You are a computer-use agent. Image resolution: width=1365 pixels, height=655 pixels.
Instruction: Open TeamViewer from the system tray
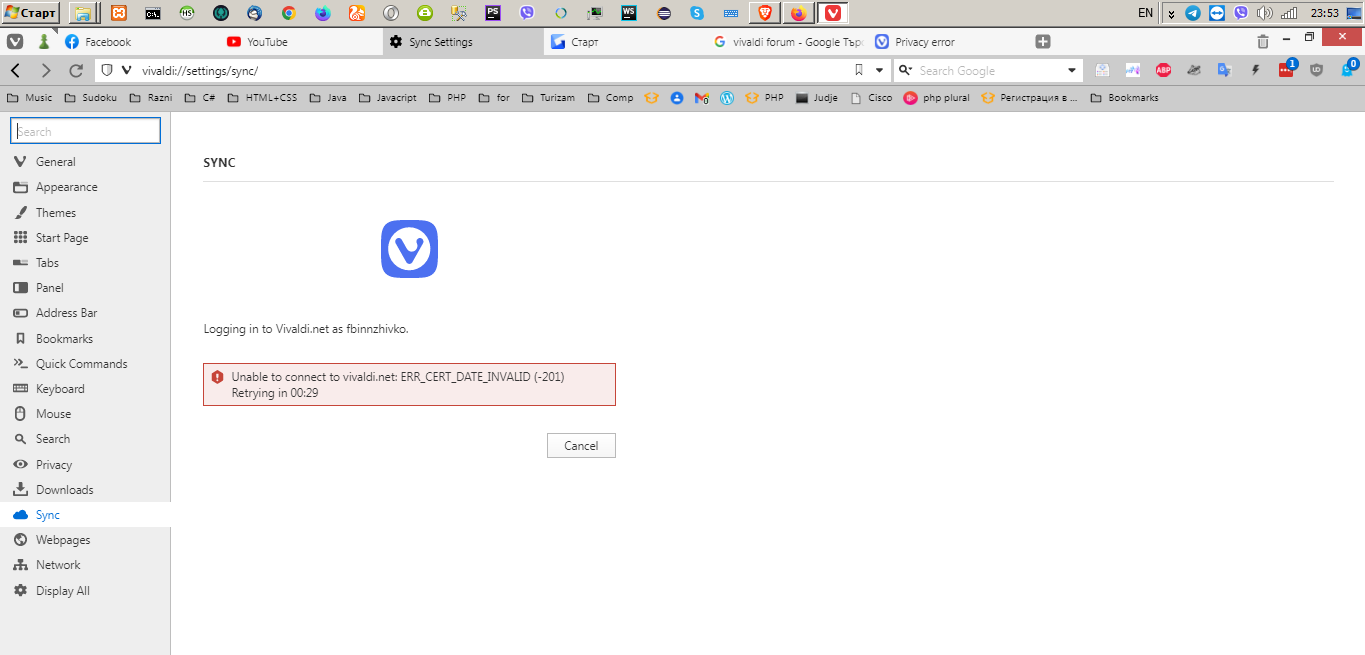point(1217,13)
